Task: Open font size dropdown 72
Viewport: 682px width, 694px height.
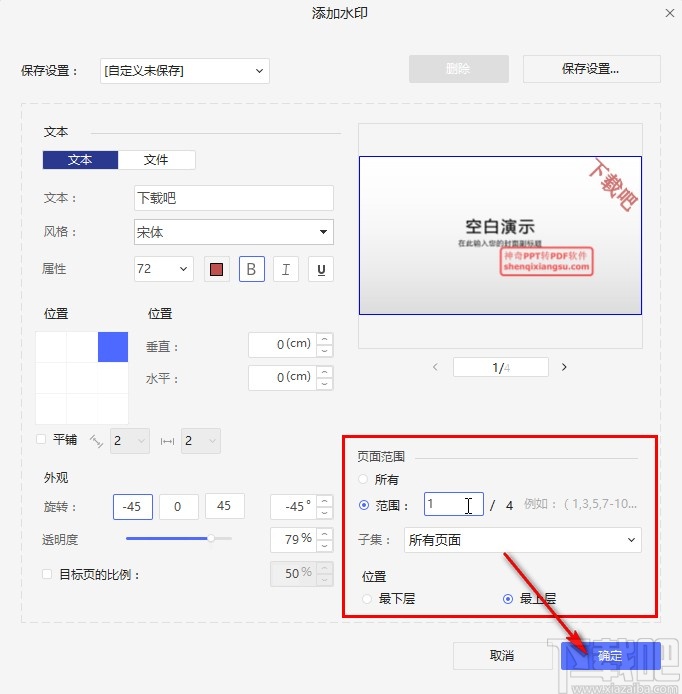Action: 164,269
